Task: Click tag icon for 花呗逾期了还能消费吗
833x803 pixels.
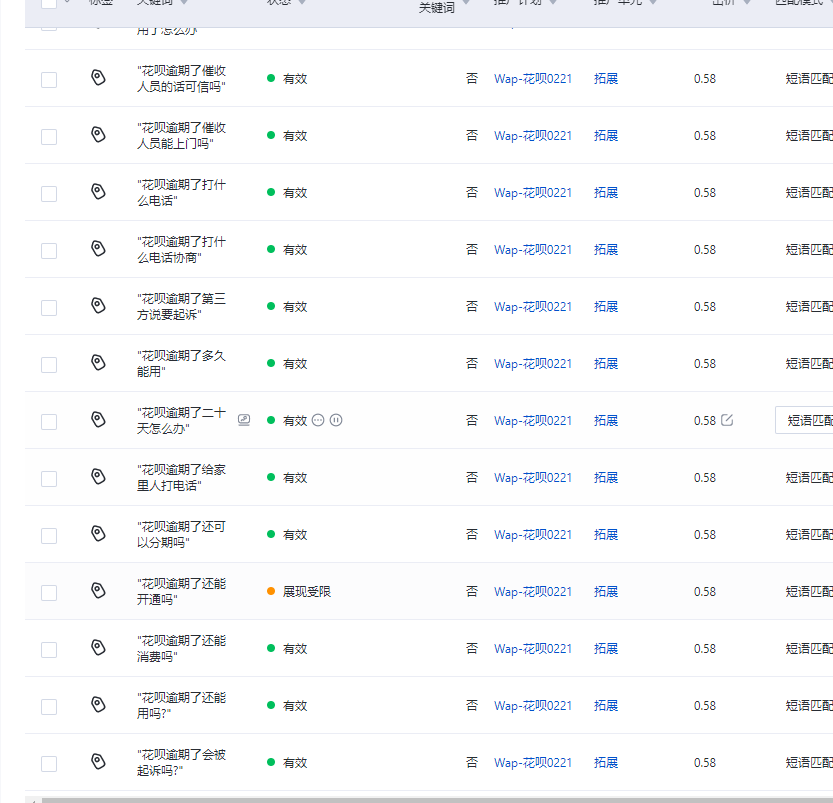Action: (98, 647)
